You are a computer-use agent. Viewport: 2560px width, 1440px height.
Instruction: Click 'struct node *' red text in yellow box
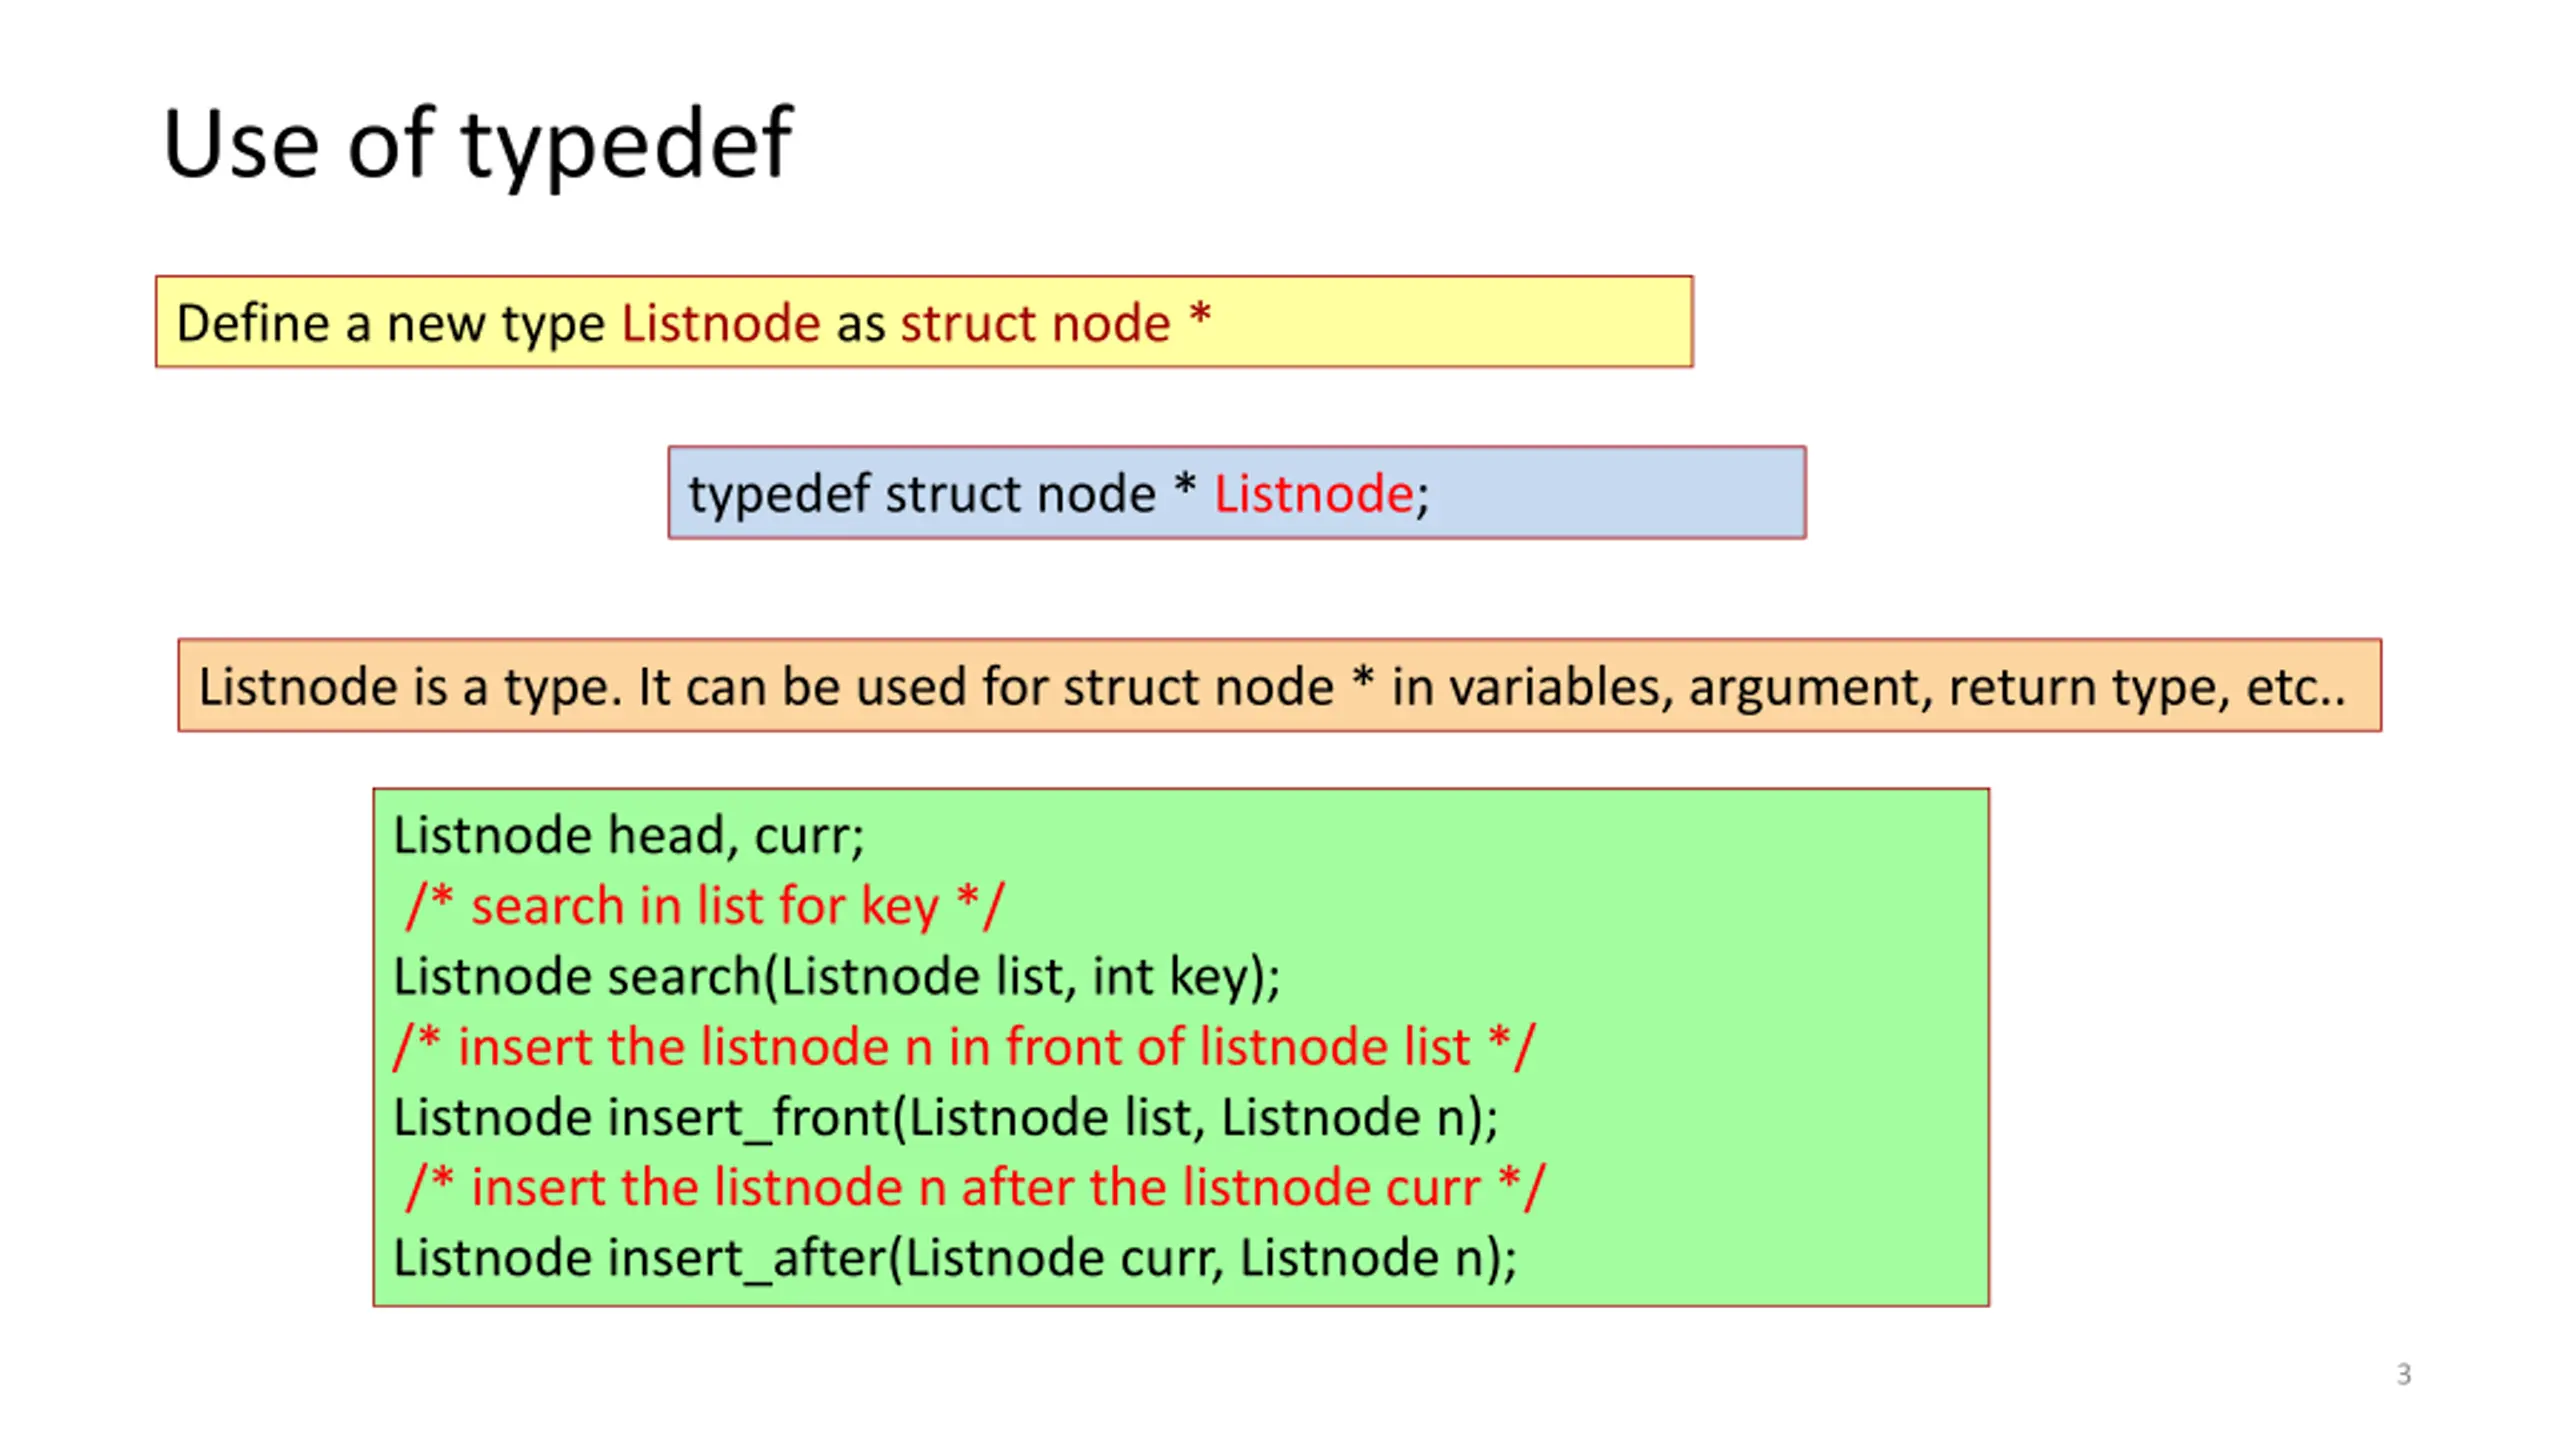click(x=1056, y=323)
